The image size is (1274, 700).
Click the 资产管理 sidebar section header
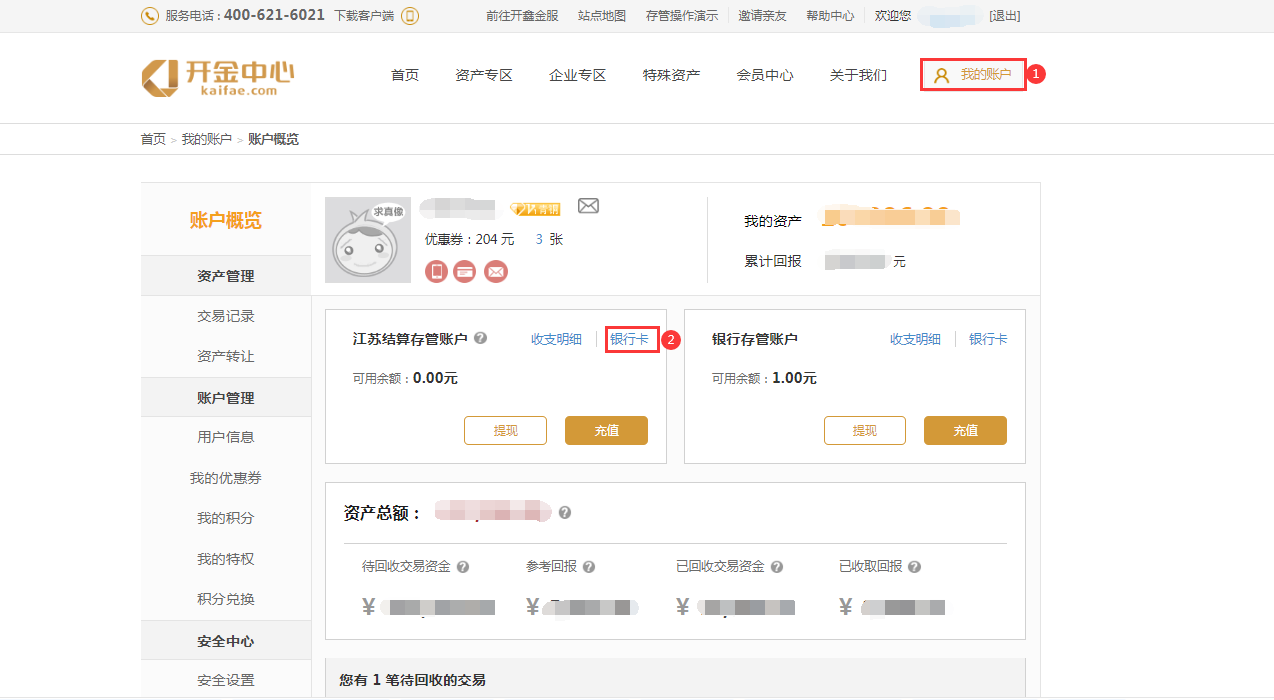226,276
